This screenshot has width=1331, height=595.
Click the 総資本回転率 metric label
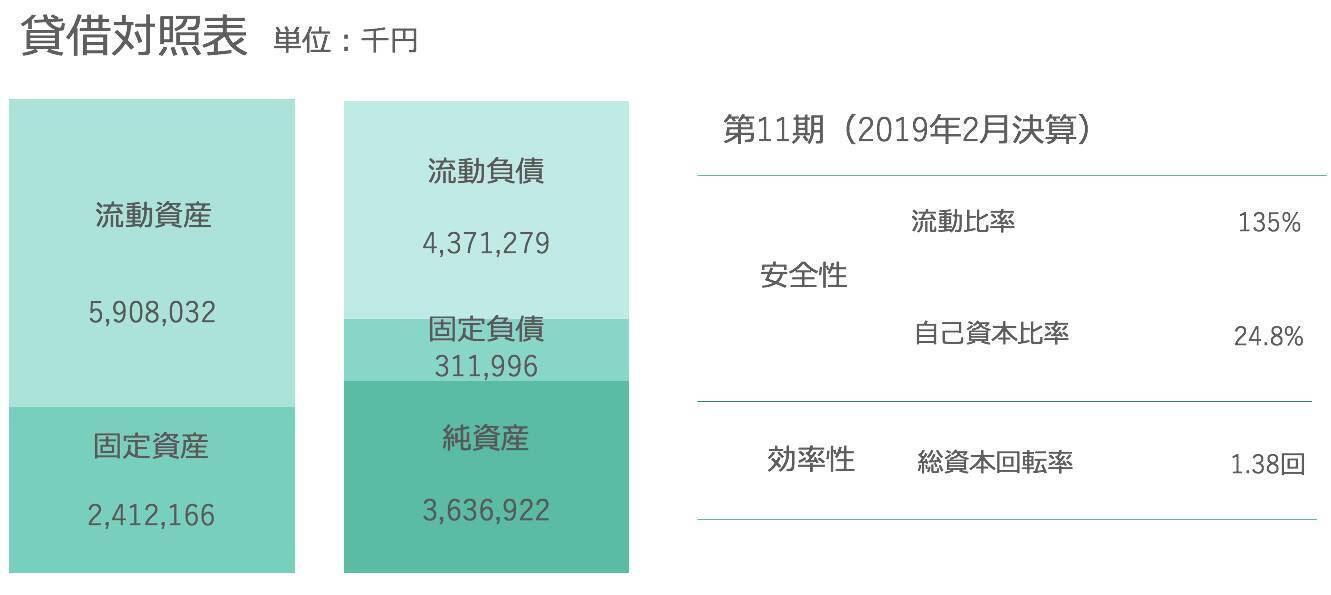coord(995,463)
